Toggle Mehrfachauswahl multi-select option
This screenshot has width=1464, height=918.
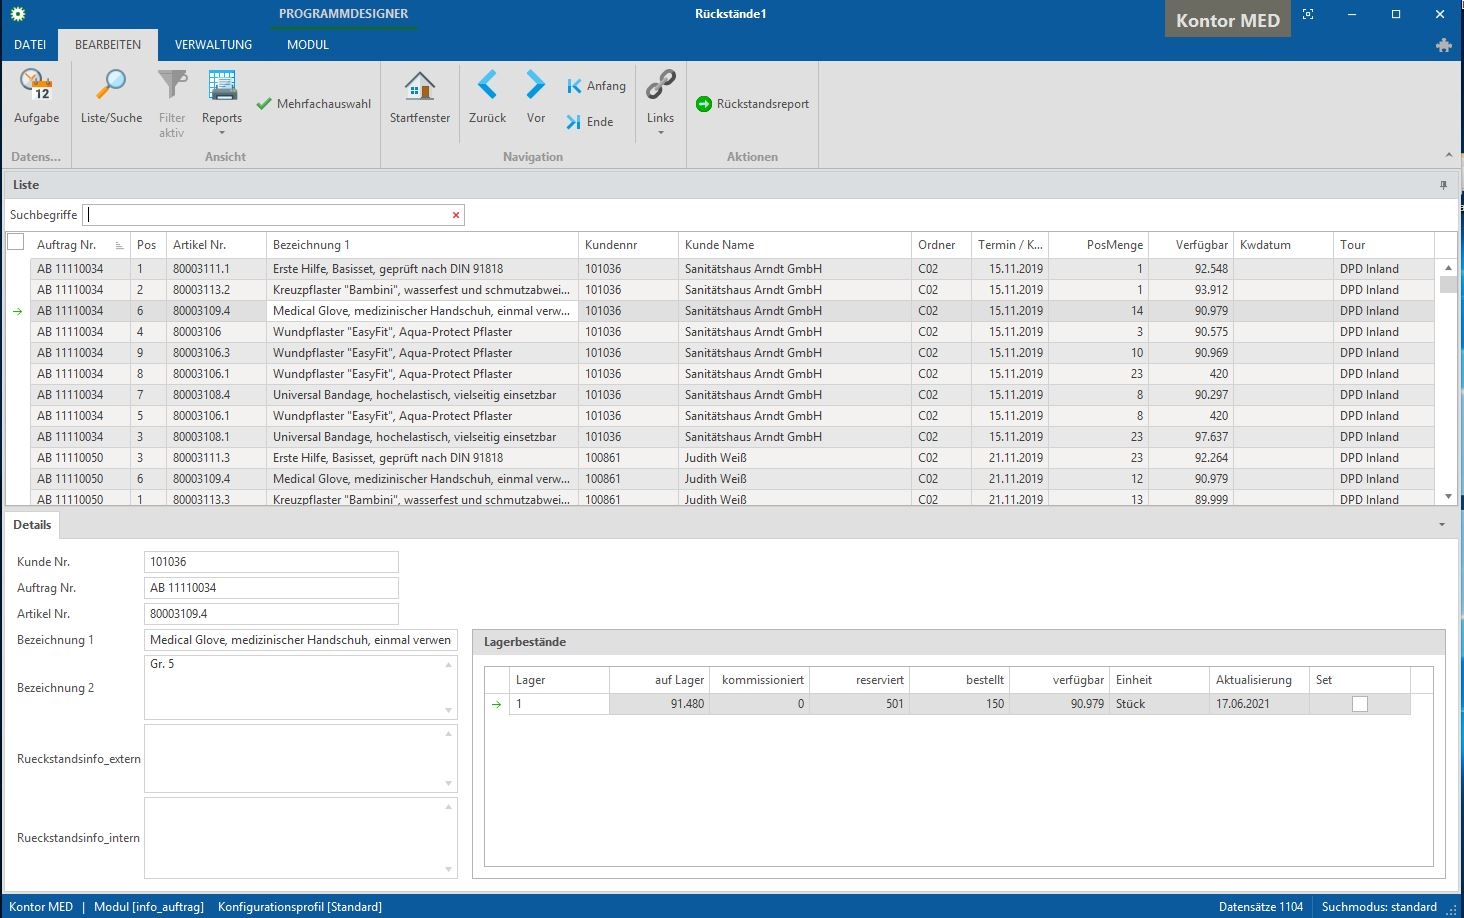313,104
